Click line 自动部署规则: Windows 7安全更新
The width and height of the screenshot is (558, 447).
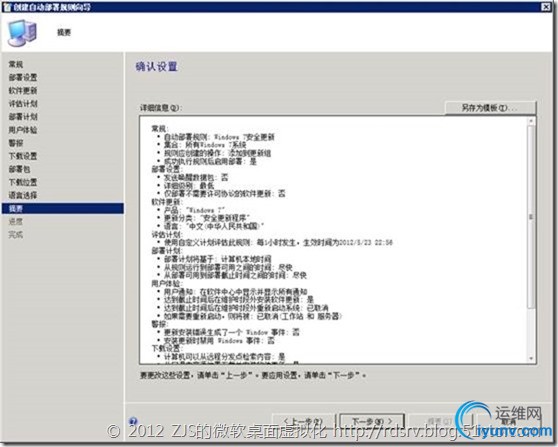click(x=219, y=137)
